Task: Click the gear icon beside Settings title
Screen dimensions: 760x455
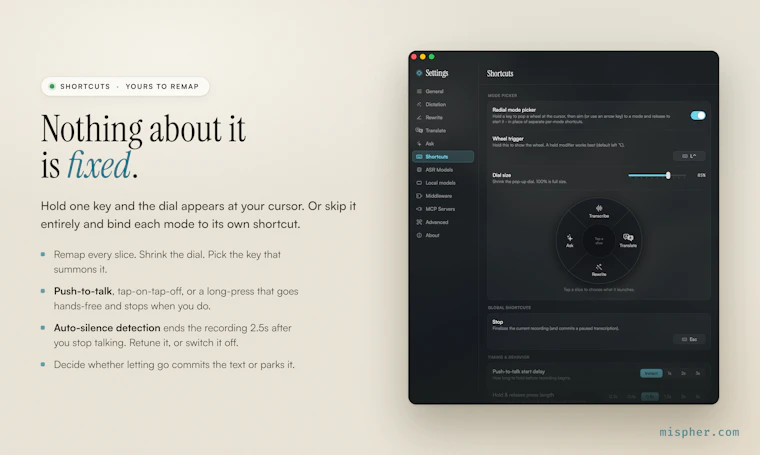Action: 419,73
